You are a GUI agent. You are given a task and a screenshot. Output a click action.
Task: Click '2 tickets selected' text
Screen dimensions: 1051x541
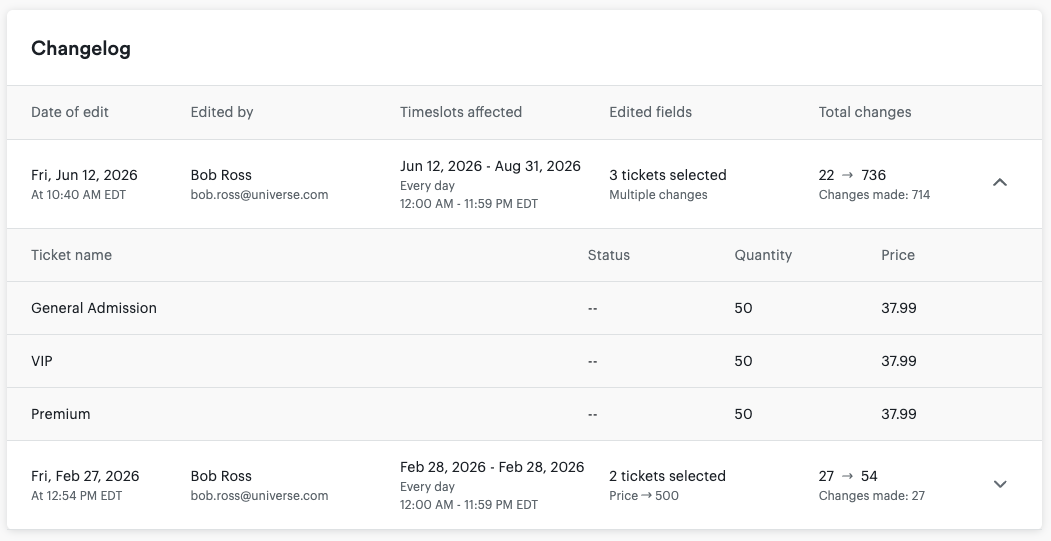click(x=668, y=476)
